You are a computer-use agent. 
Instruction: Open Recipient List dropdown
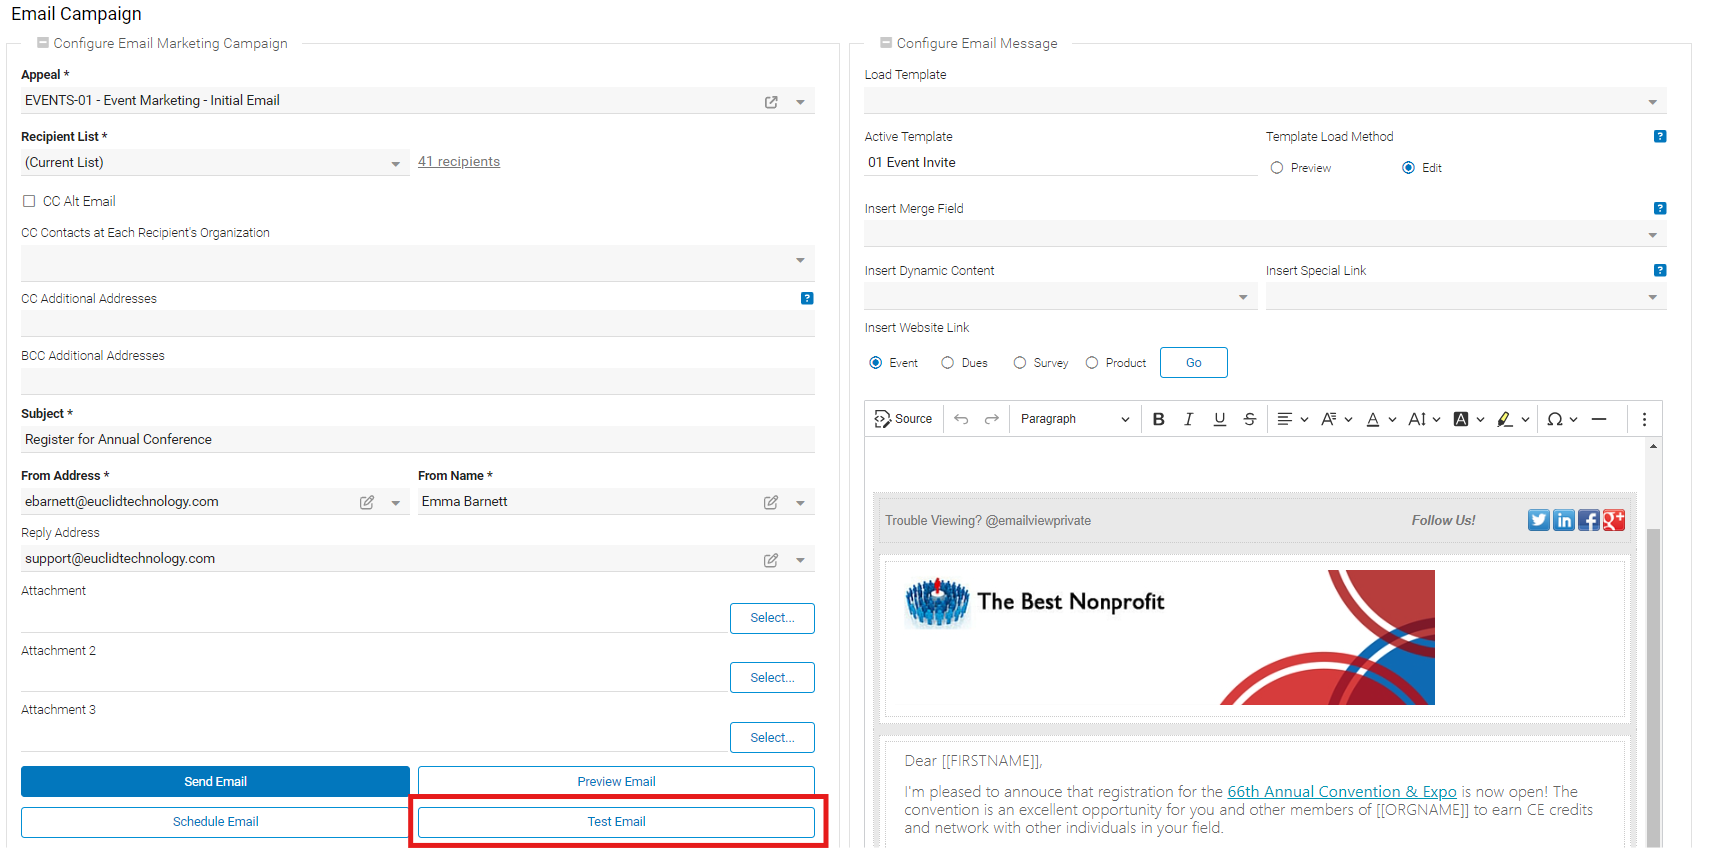click(x=215, y=163)
